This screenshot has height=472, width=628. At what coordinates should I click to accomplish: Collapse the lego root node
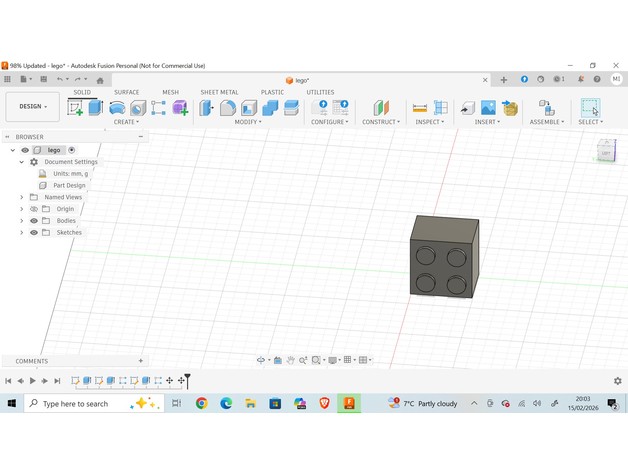(13, 150)
